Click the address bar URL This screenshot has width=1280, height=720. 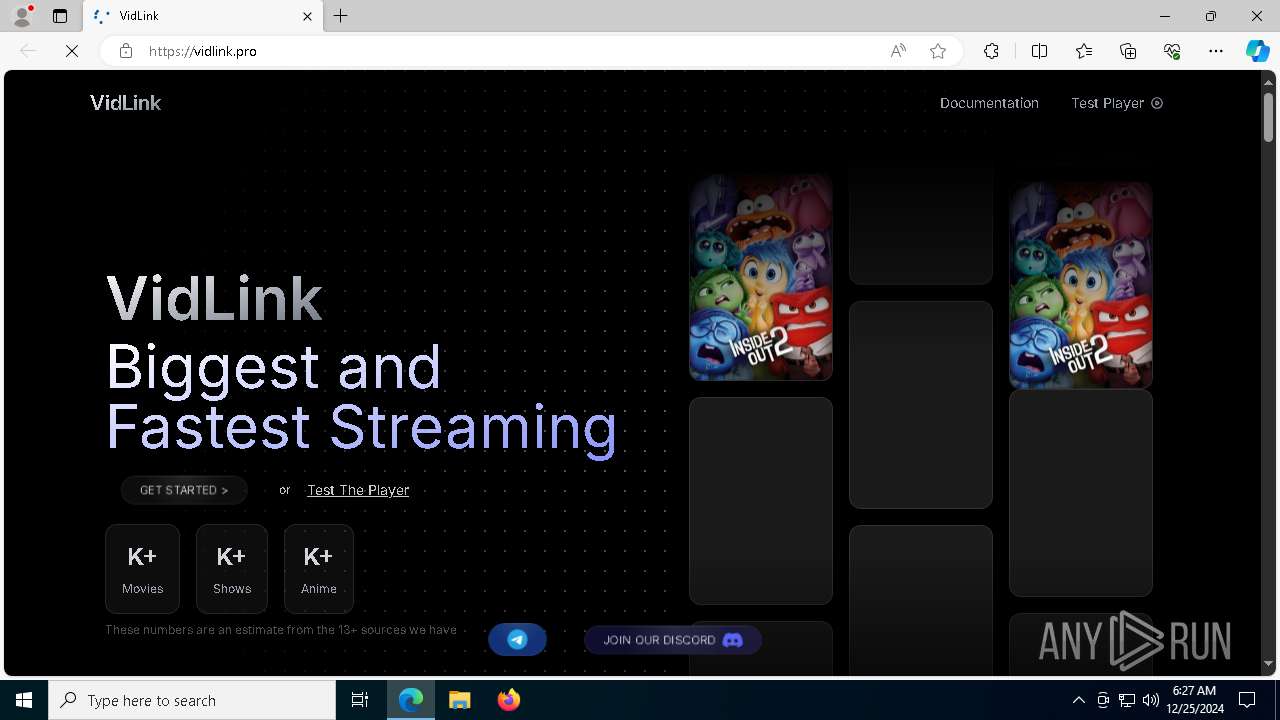(x=203, y=51)
